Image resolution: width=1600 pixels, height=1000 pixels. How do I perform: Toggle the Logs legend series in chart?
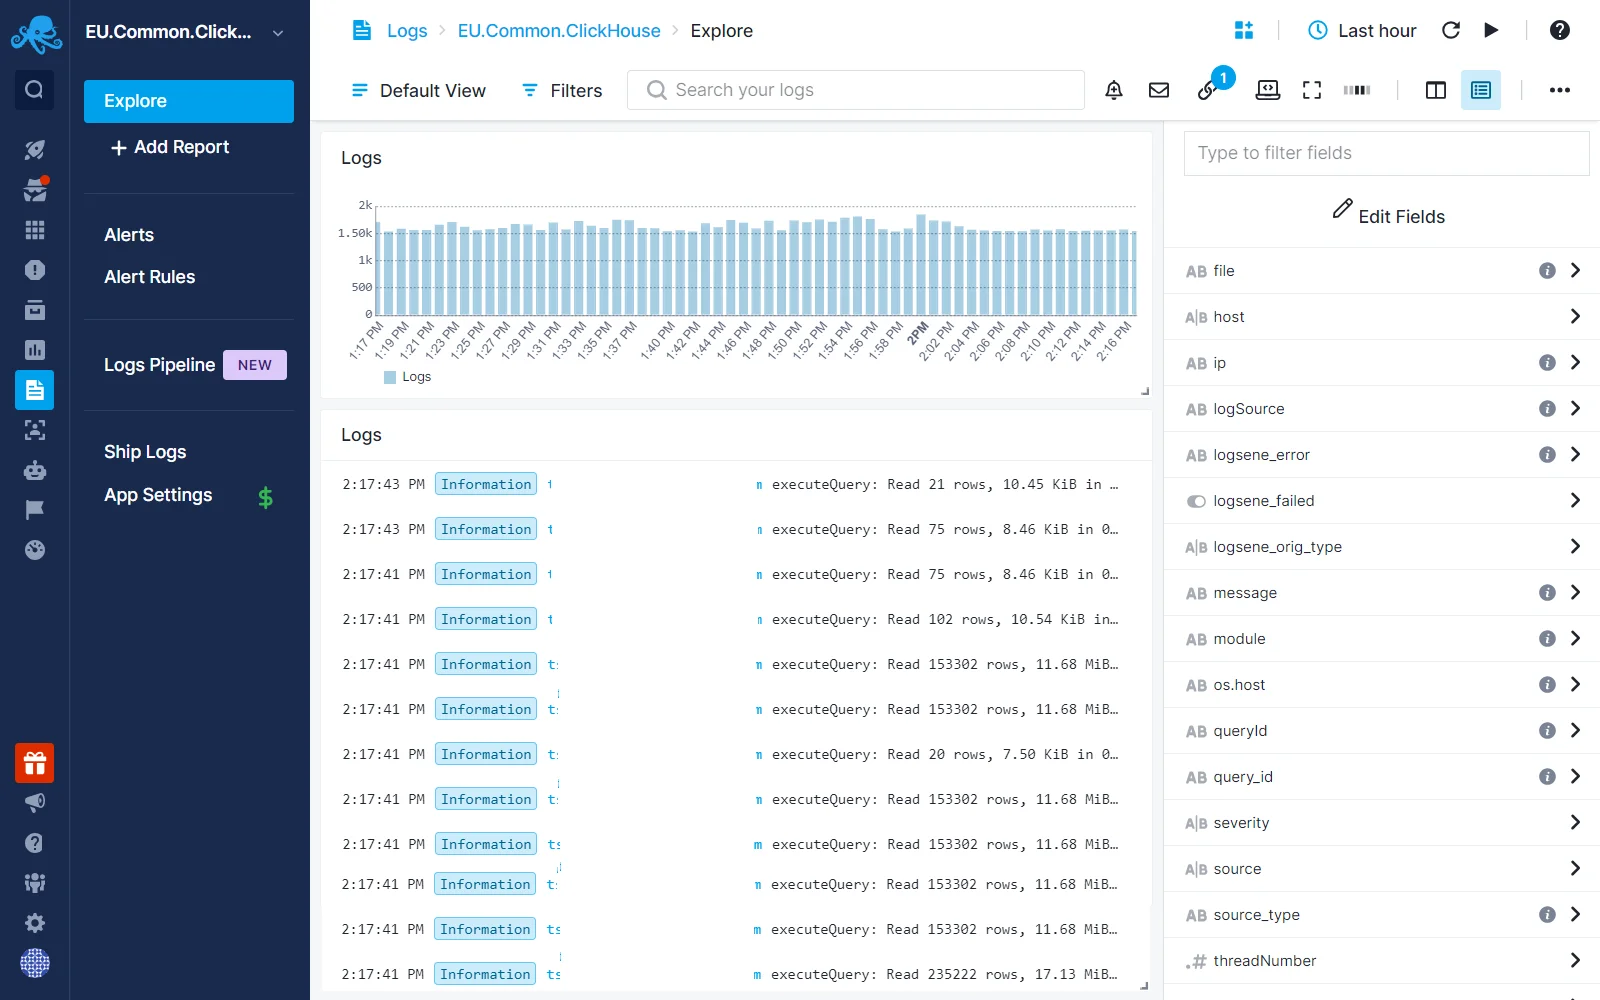coord(408,377)
